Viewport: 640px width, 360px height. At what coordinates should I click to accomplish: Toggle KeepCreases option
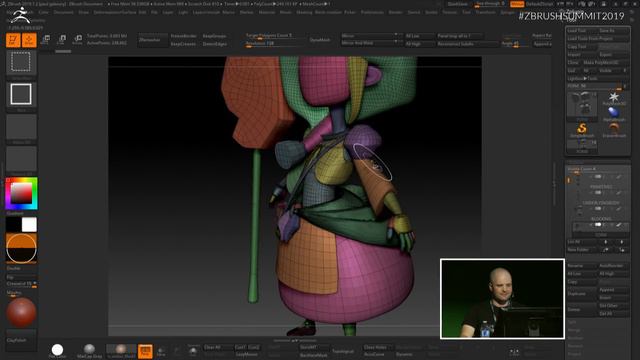pyautogui.click(x=183, y=44)
